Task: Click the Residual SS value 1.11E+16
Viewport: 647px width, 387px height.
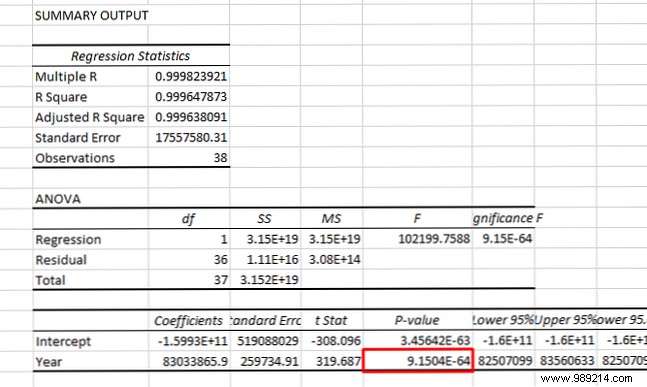Action: tap(272, 260)
